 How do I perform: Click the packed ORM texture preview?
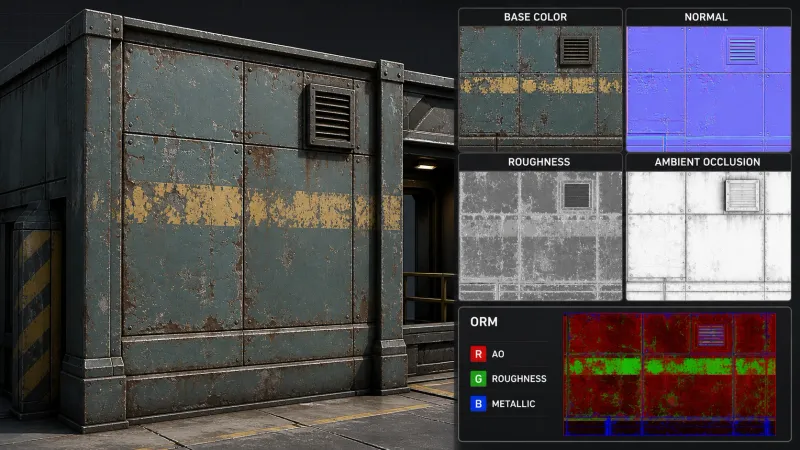[669, 374]
